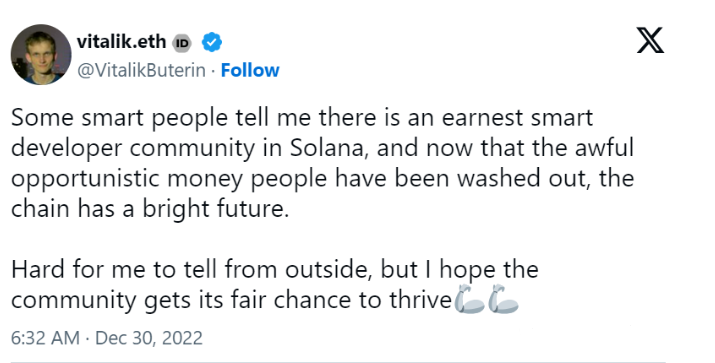Click the vitalik.eth display name
This screenshot has width=715, height=363.
[121, 41]
